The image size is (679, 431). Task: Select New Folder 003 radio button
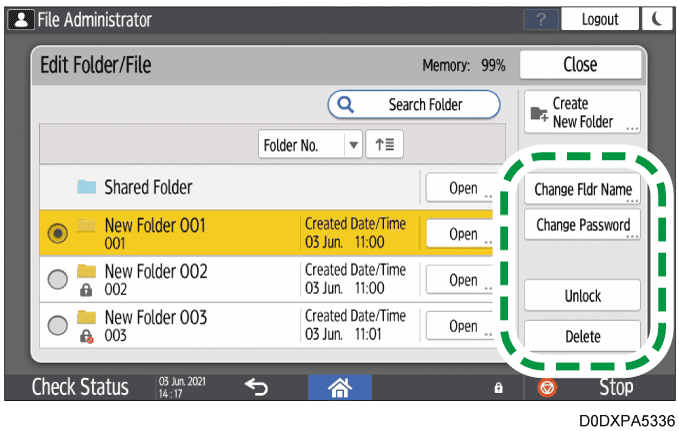(58, 326)
